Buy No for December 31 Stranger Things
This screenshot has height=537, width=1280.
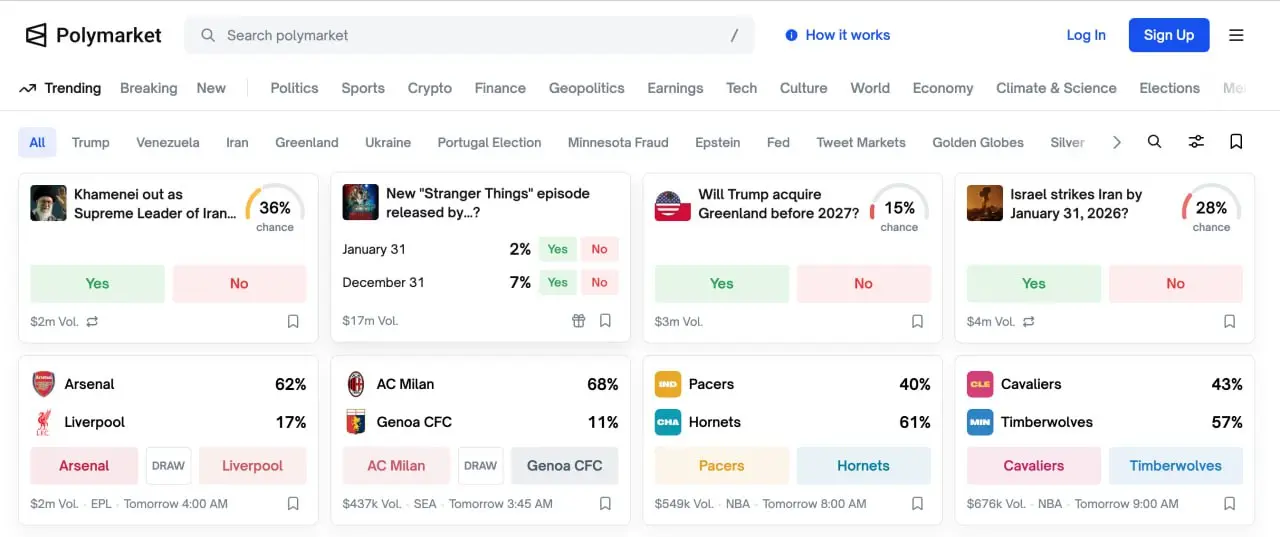pos(599,282)
